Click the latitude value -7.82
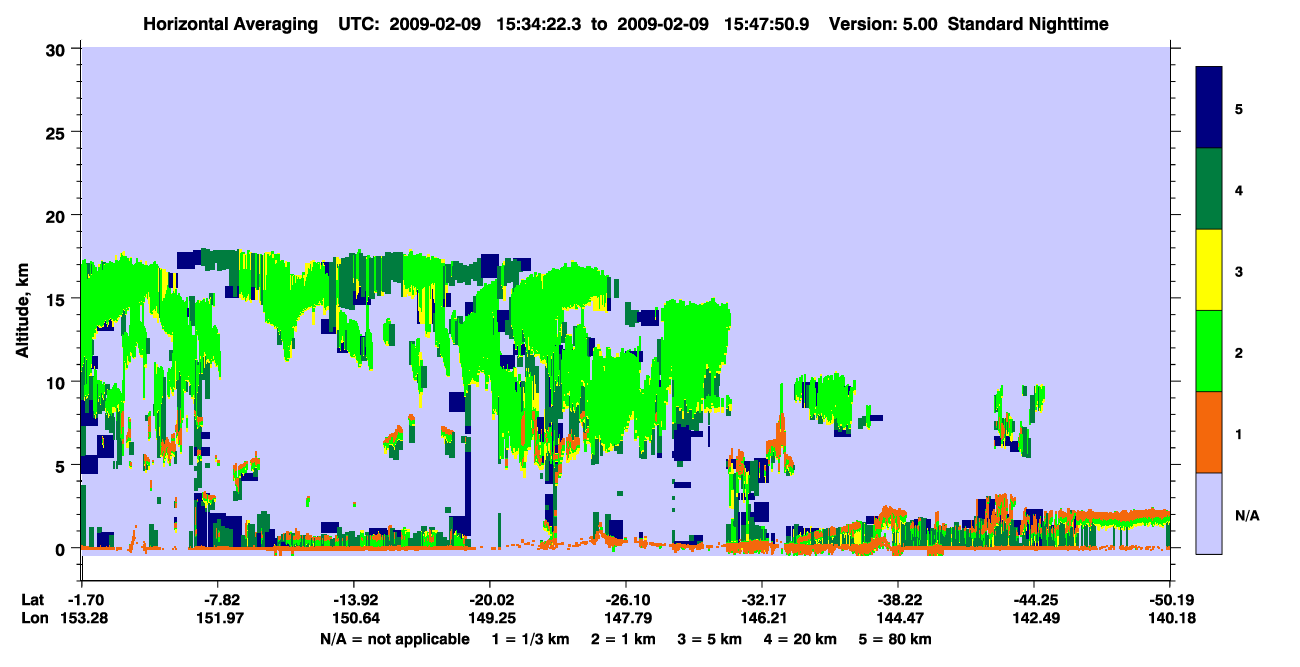This screenshot has height=667, width=1300. 217,600
